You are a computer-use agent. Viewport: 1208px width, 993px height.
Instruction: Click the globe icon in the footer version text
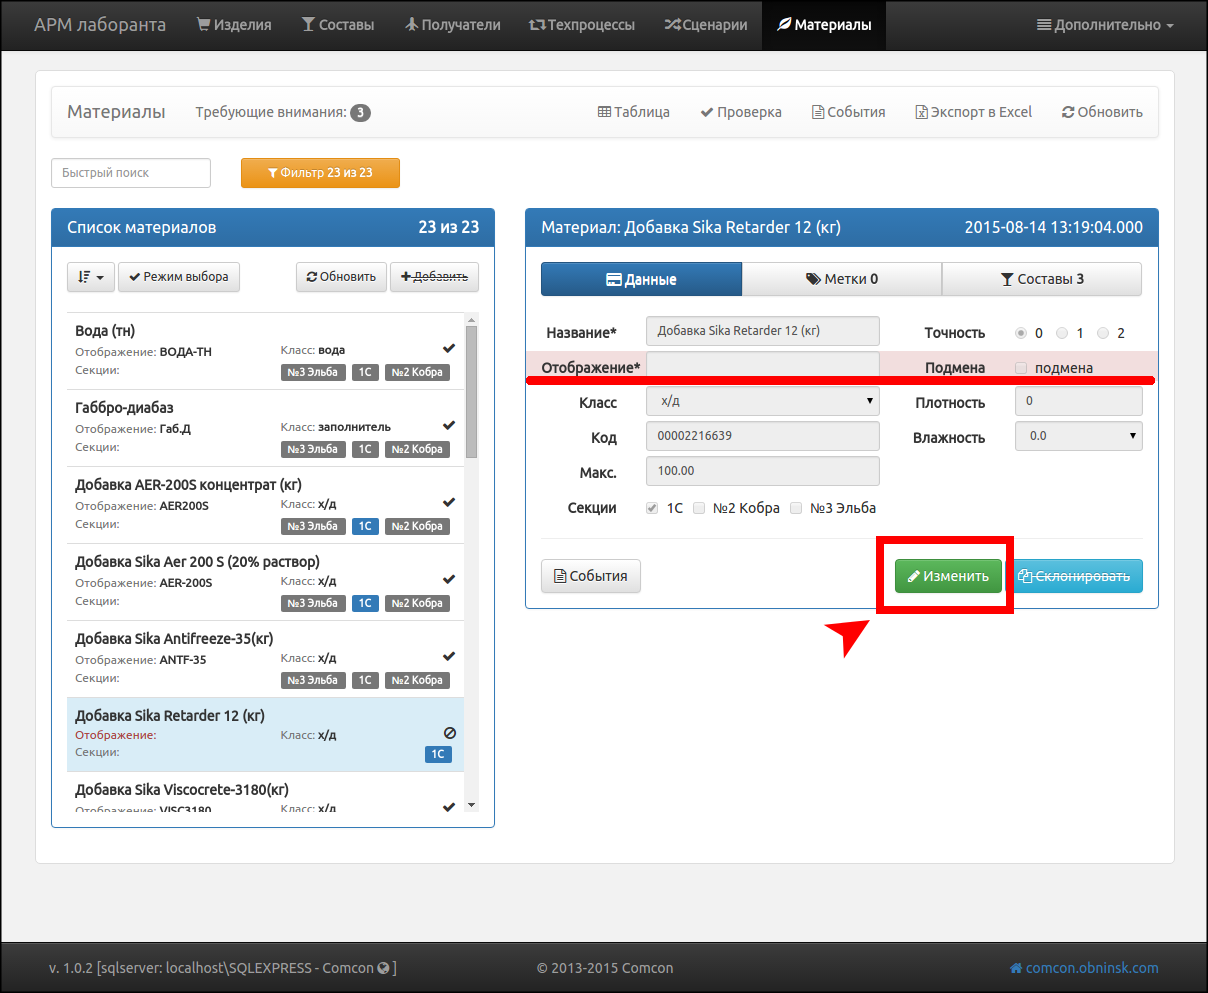383,968
